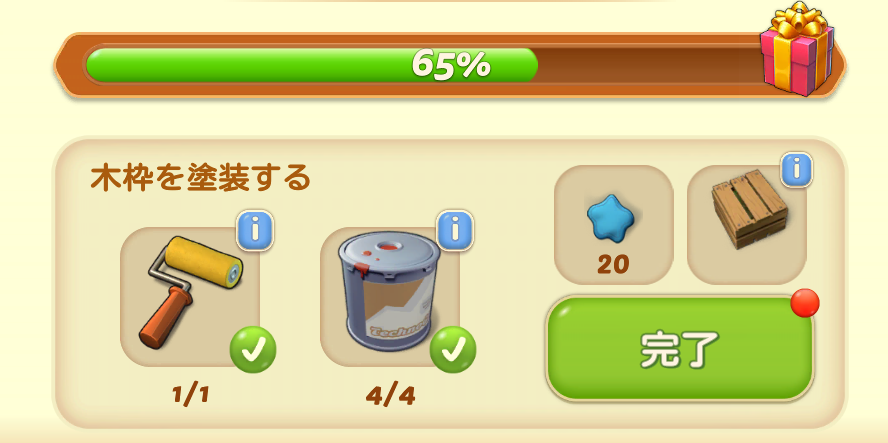Click the green checkmark on paint roller
The width and height of the screenshot is (888, 443).
click(253, 350)
